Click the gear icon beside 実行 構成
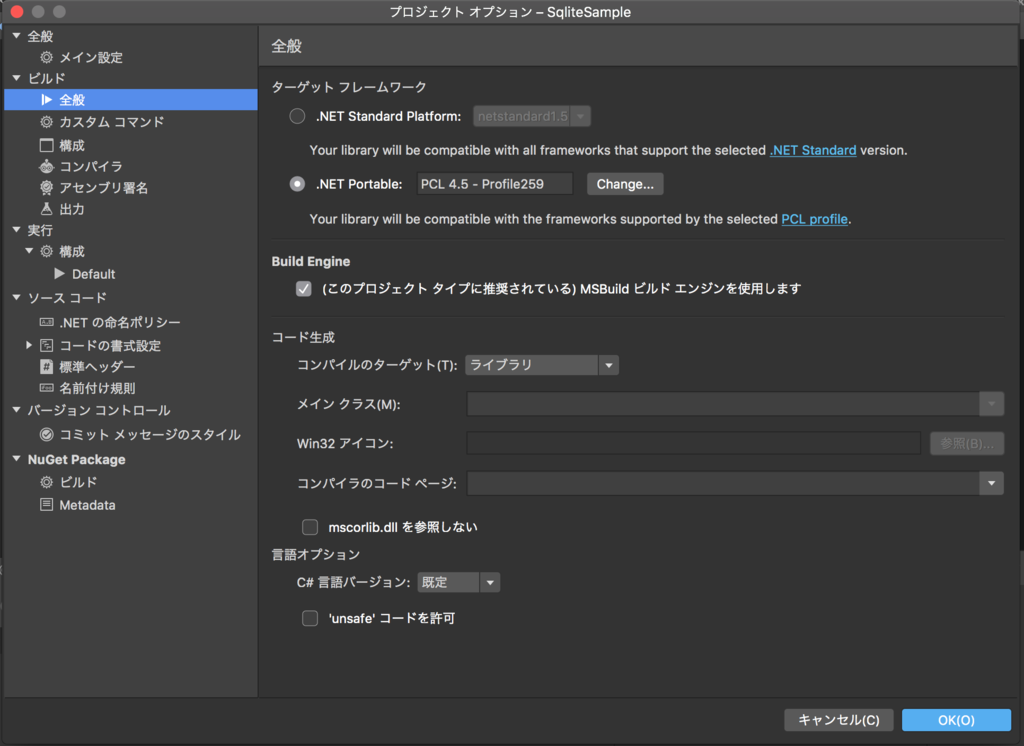 click(x=46, y=251)
